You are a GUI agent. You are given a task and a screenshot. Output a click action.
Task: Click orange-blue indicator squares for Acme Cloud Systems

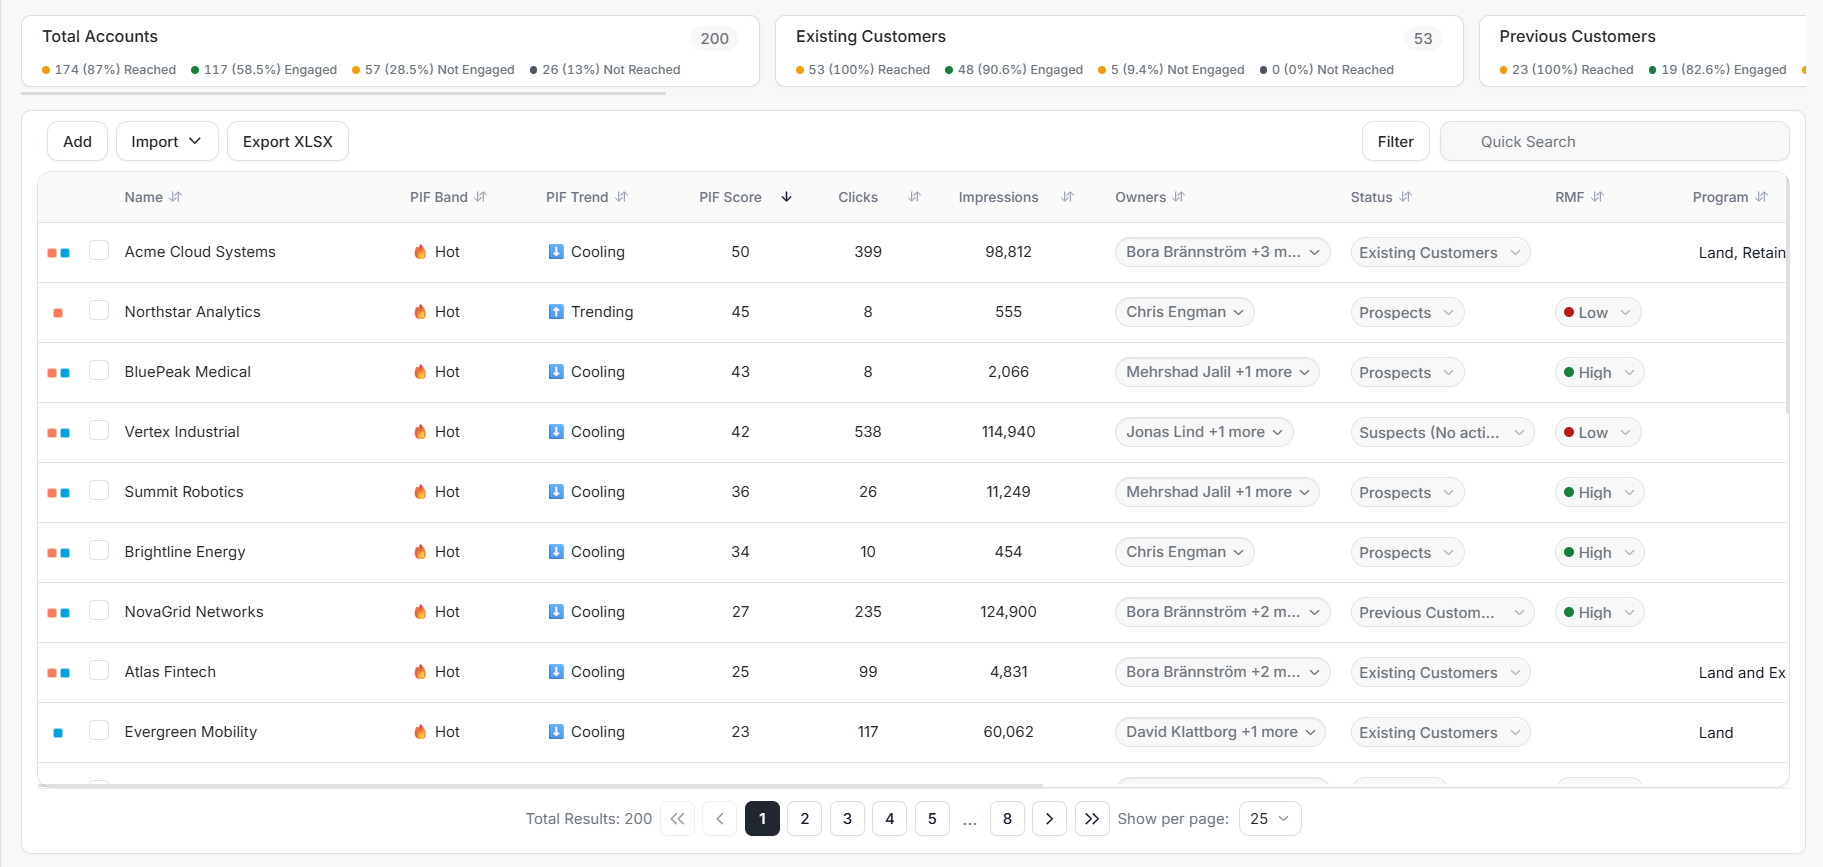pos(58,253)
